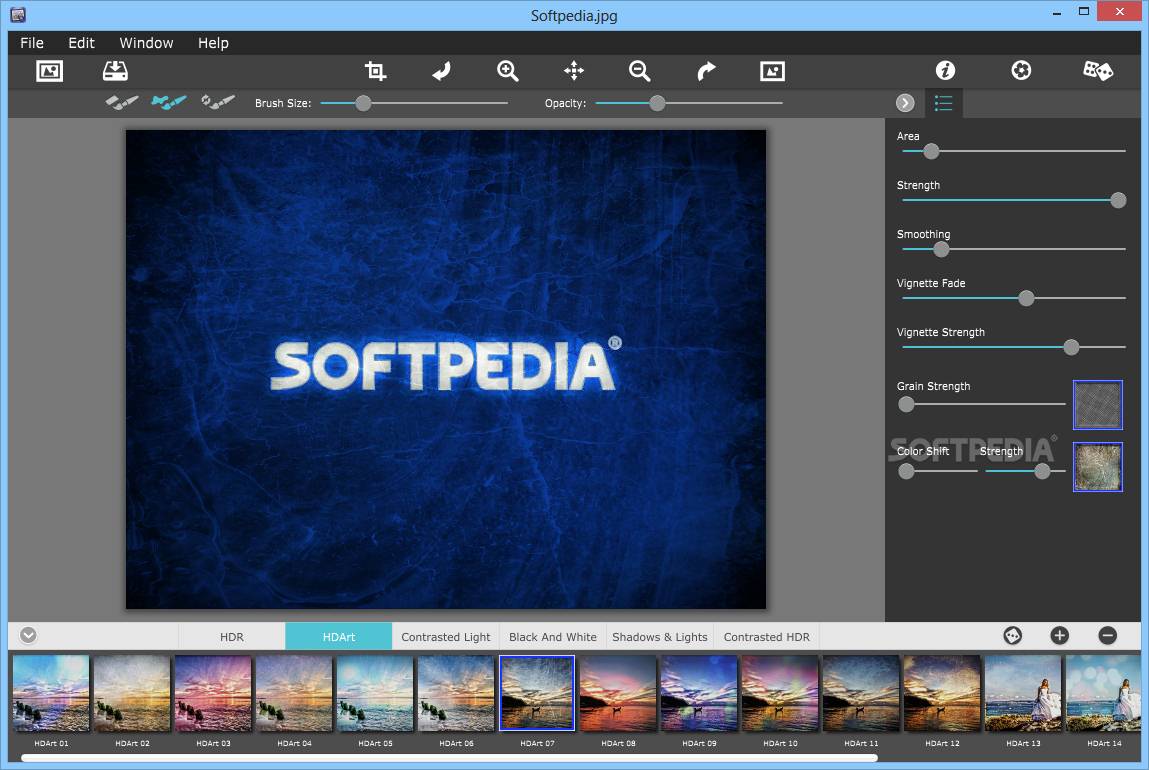Screen dimensions: 1149x770
Task: Open the Help menu
Action: 213,43
